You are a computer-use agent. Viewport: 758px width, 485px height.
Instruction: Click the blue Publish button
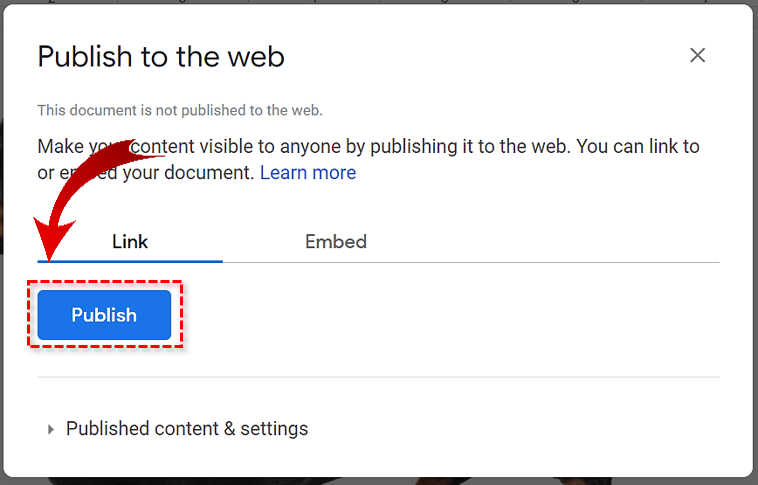point(104,315)
